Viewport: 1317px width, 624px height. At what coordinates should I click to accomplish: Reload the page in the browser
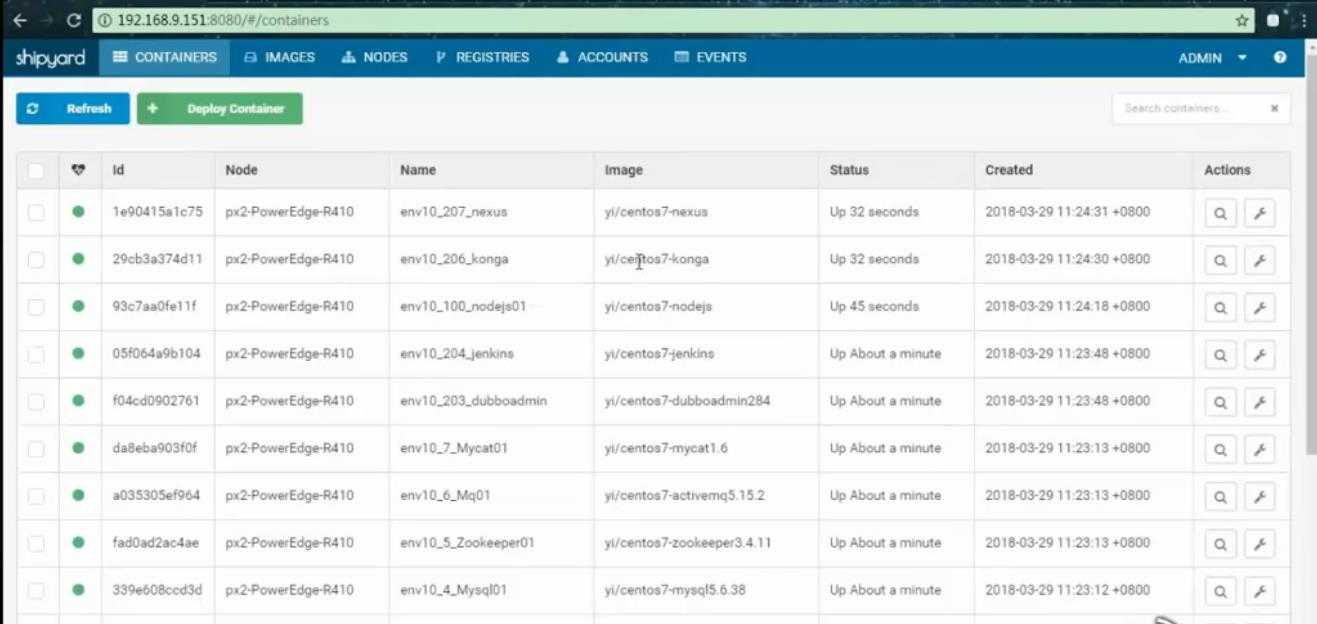coord(73,20)
